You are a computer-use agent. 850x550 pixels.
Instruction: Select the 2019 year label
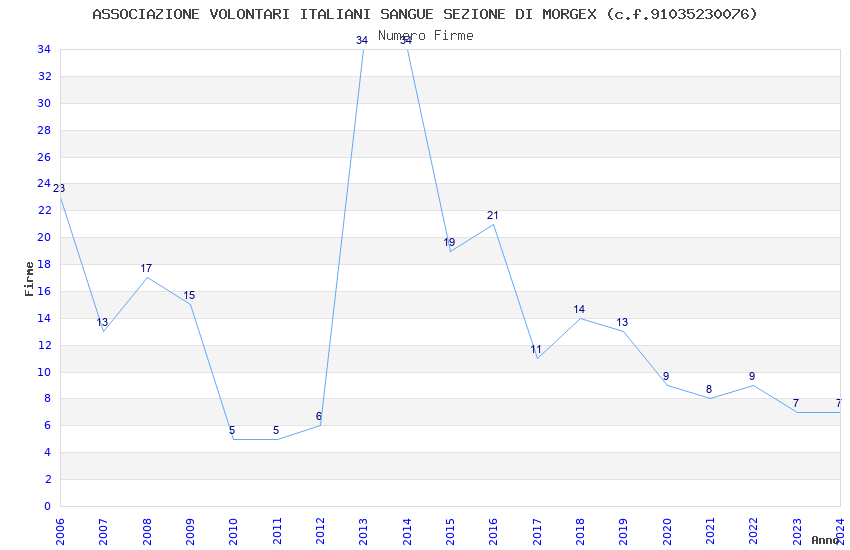pos(624,531)
